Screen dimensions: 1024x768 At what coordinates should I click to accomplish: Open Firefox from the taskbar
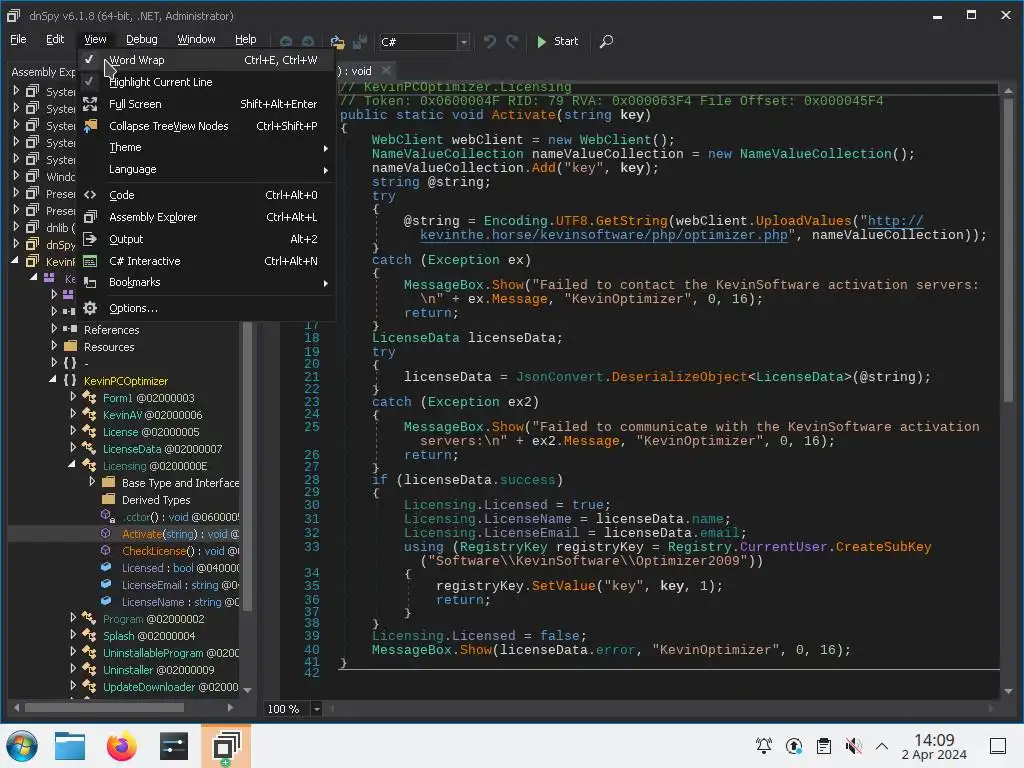(x=121, y=746)
